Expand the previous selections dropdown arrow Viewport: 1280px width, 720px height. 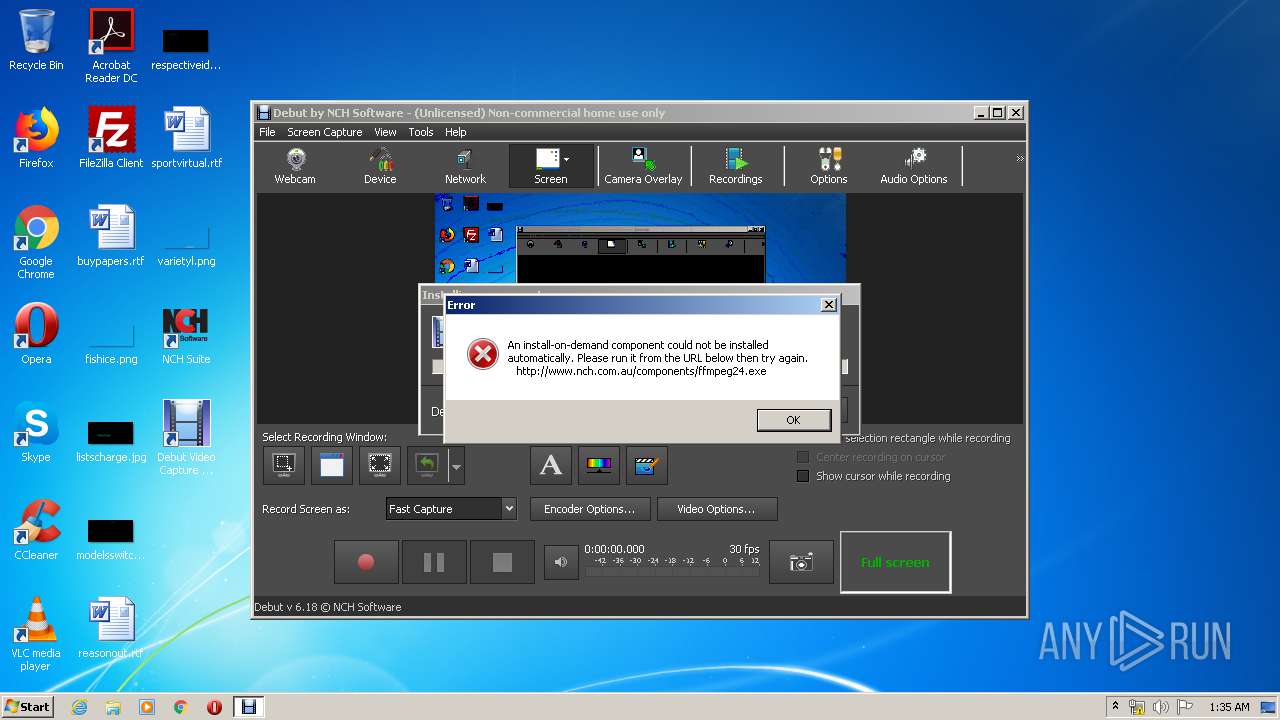tap(456, 465)
